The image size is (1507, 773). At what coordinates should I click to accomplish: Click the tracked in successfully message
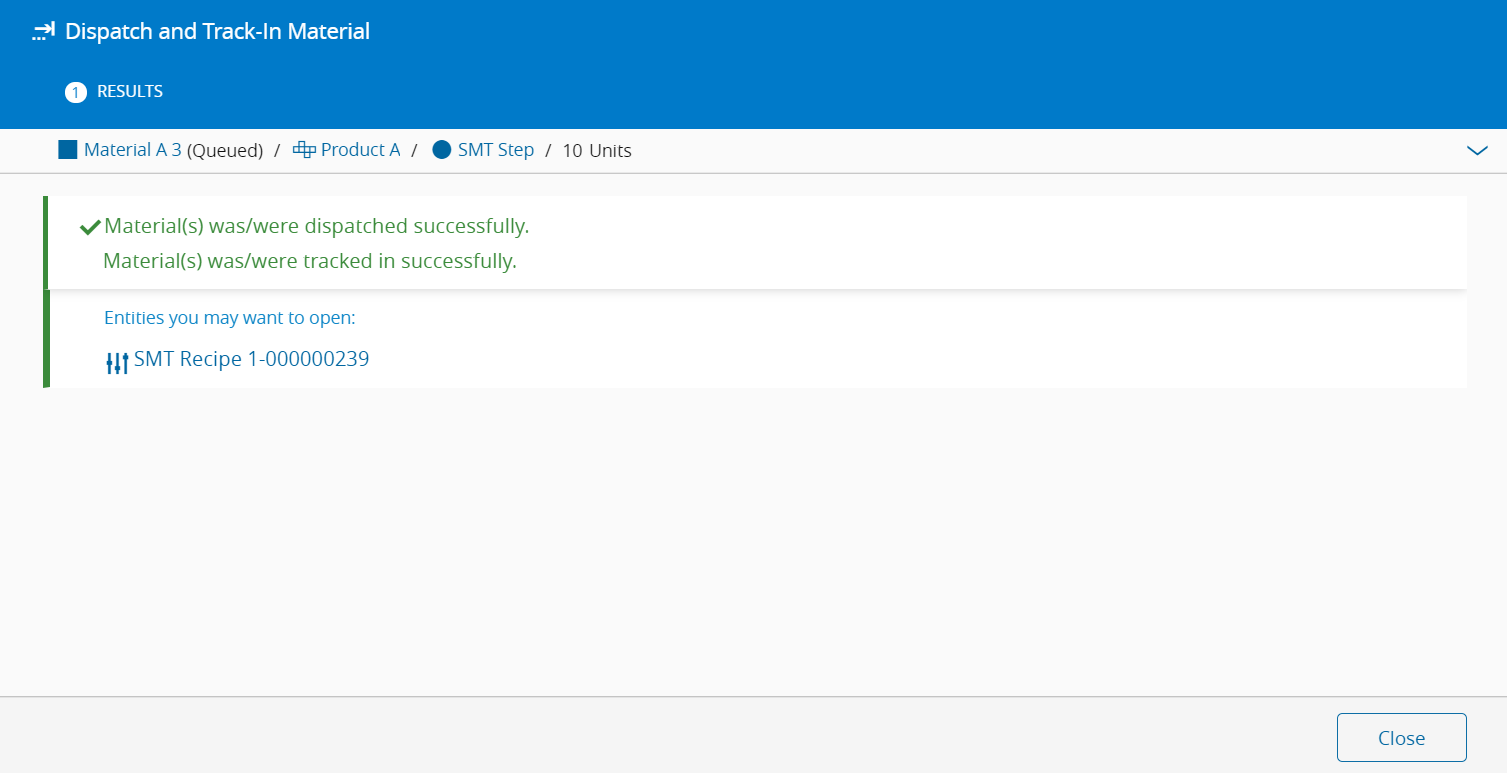coord(310,262)
